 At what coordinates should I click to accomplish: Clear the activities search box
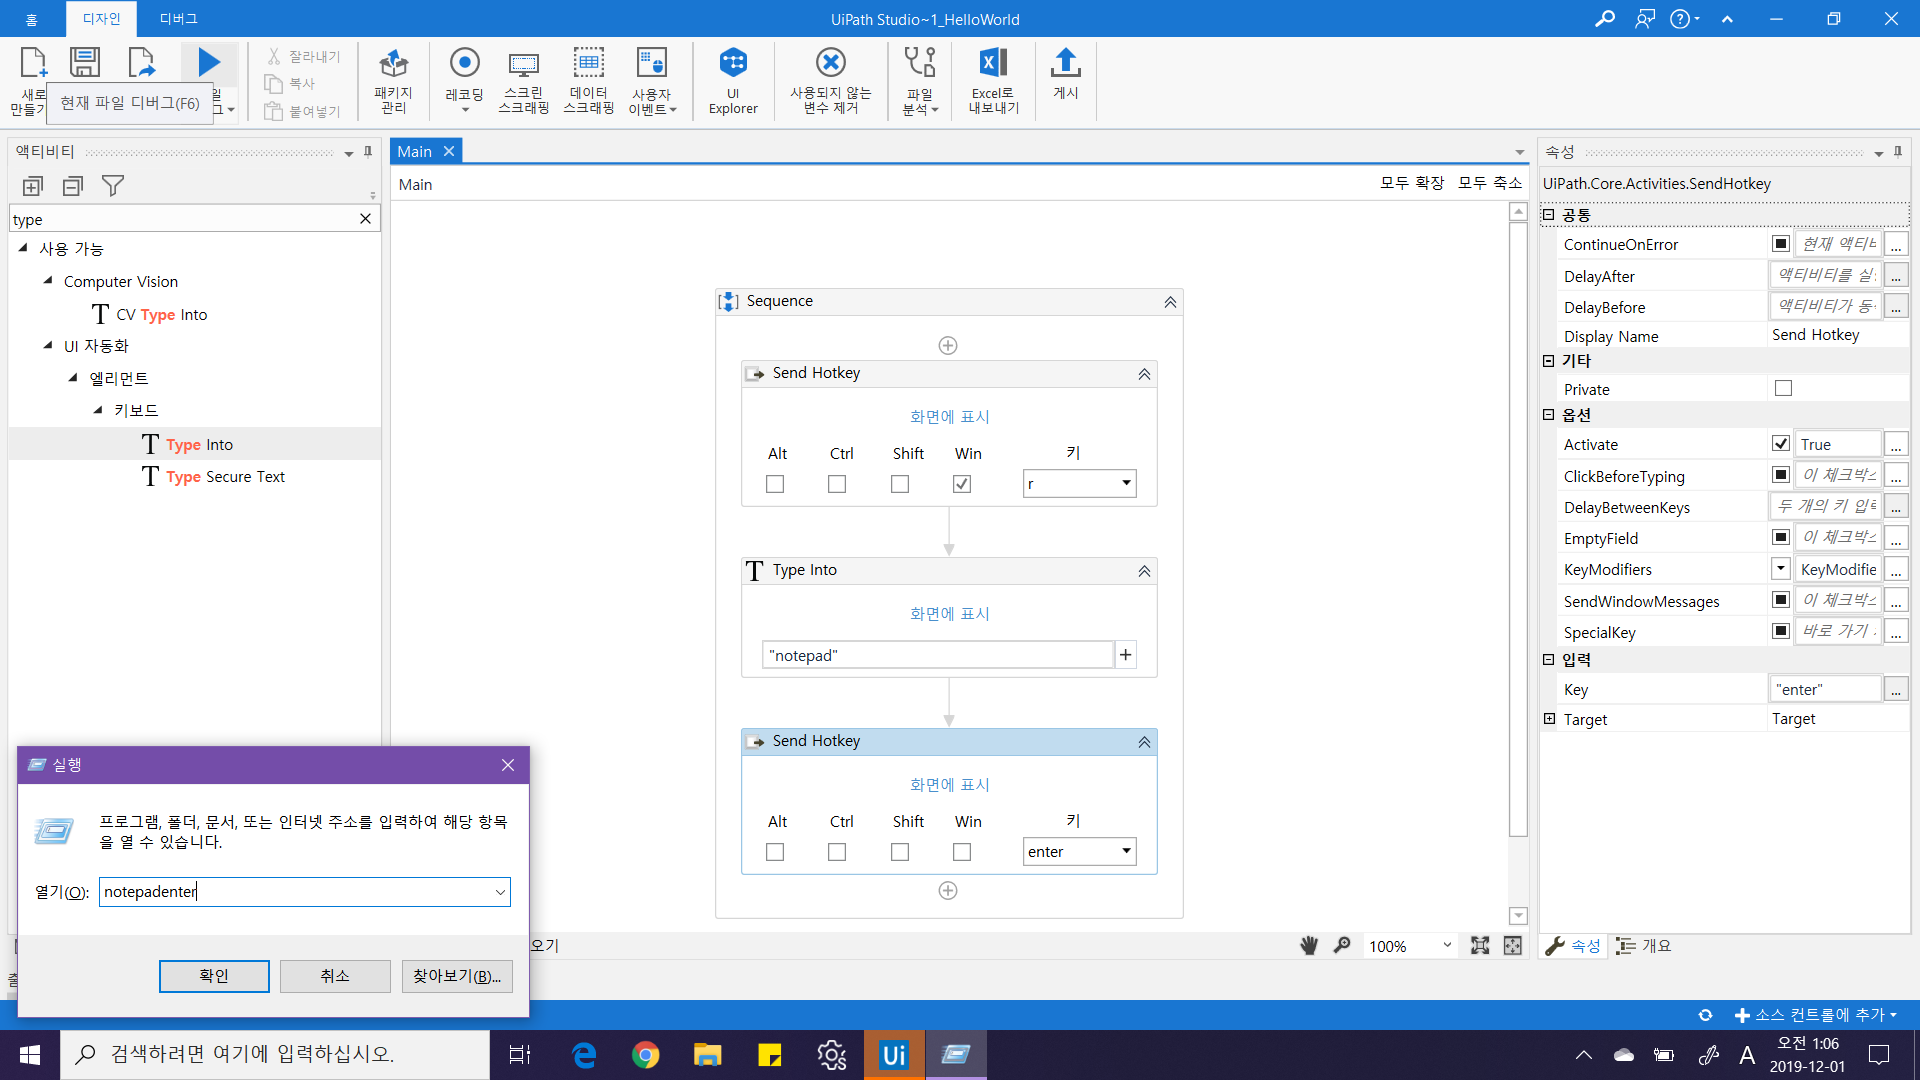click(x=365, y=219)
